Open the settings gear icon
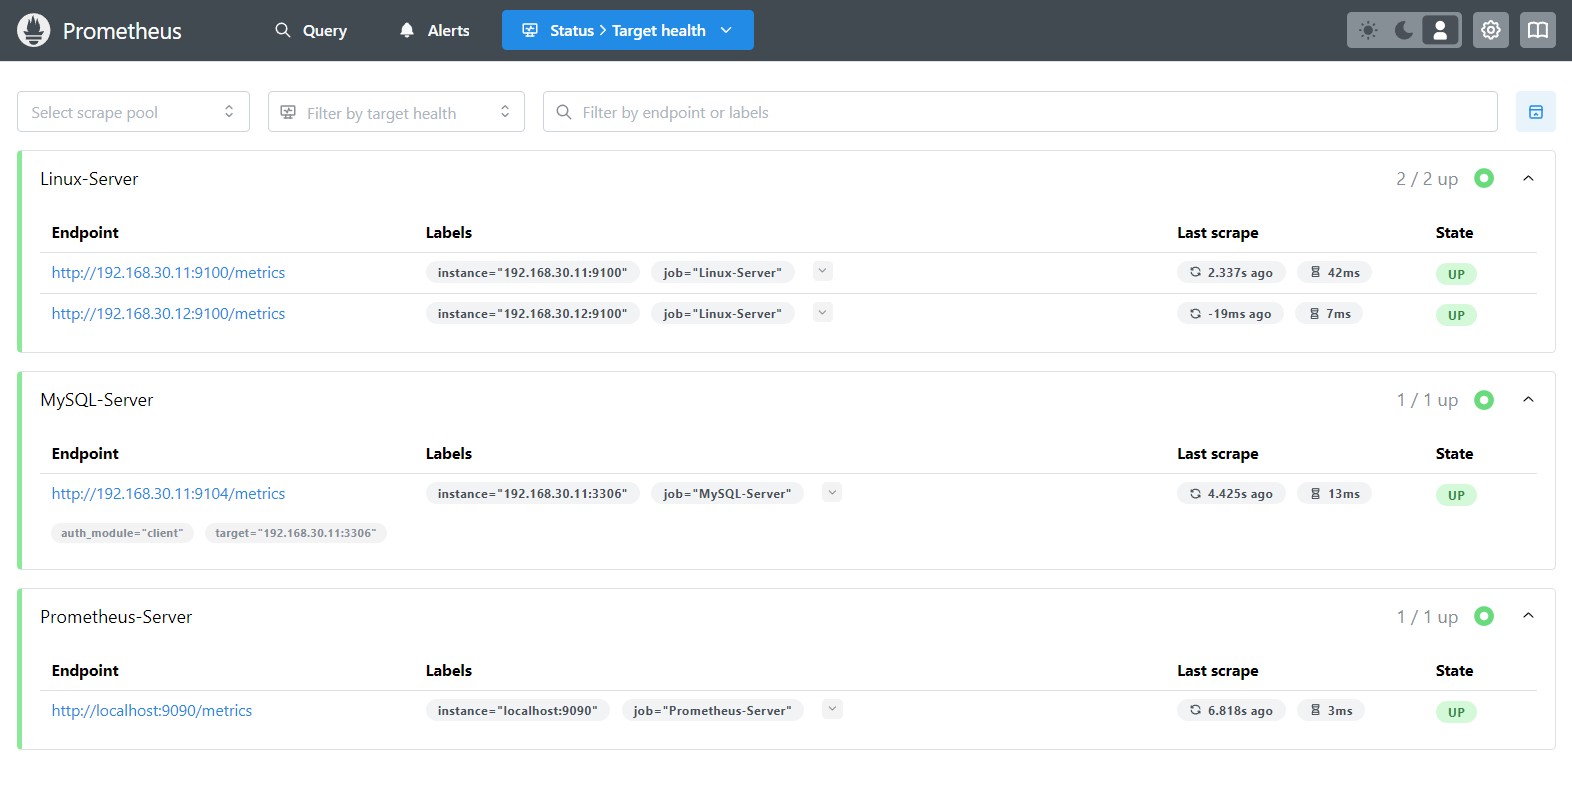1572x801 pixels. point(1490,30)
